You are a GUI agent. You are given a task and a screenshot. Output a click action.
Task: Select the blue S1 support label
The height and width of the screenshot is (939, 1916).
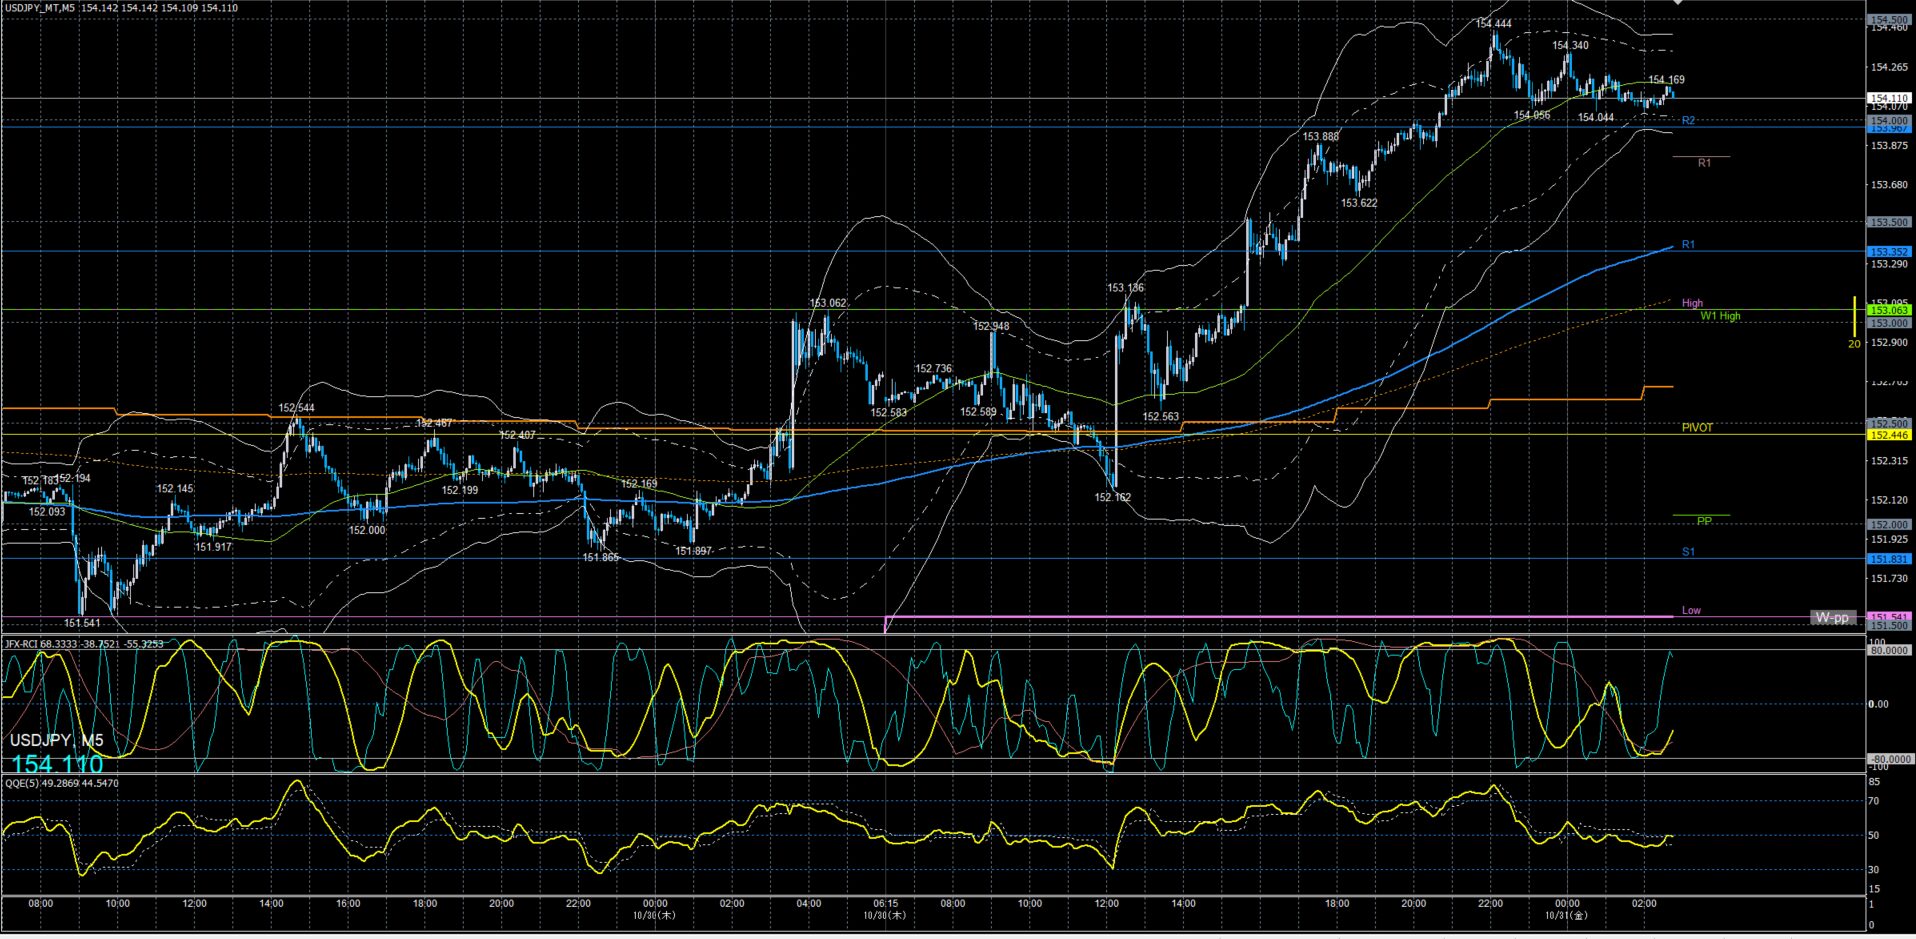click(1688, 552)
